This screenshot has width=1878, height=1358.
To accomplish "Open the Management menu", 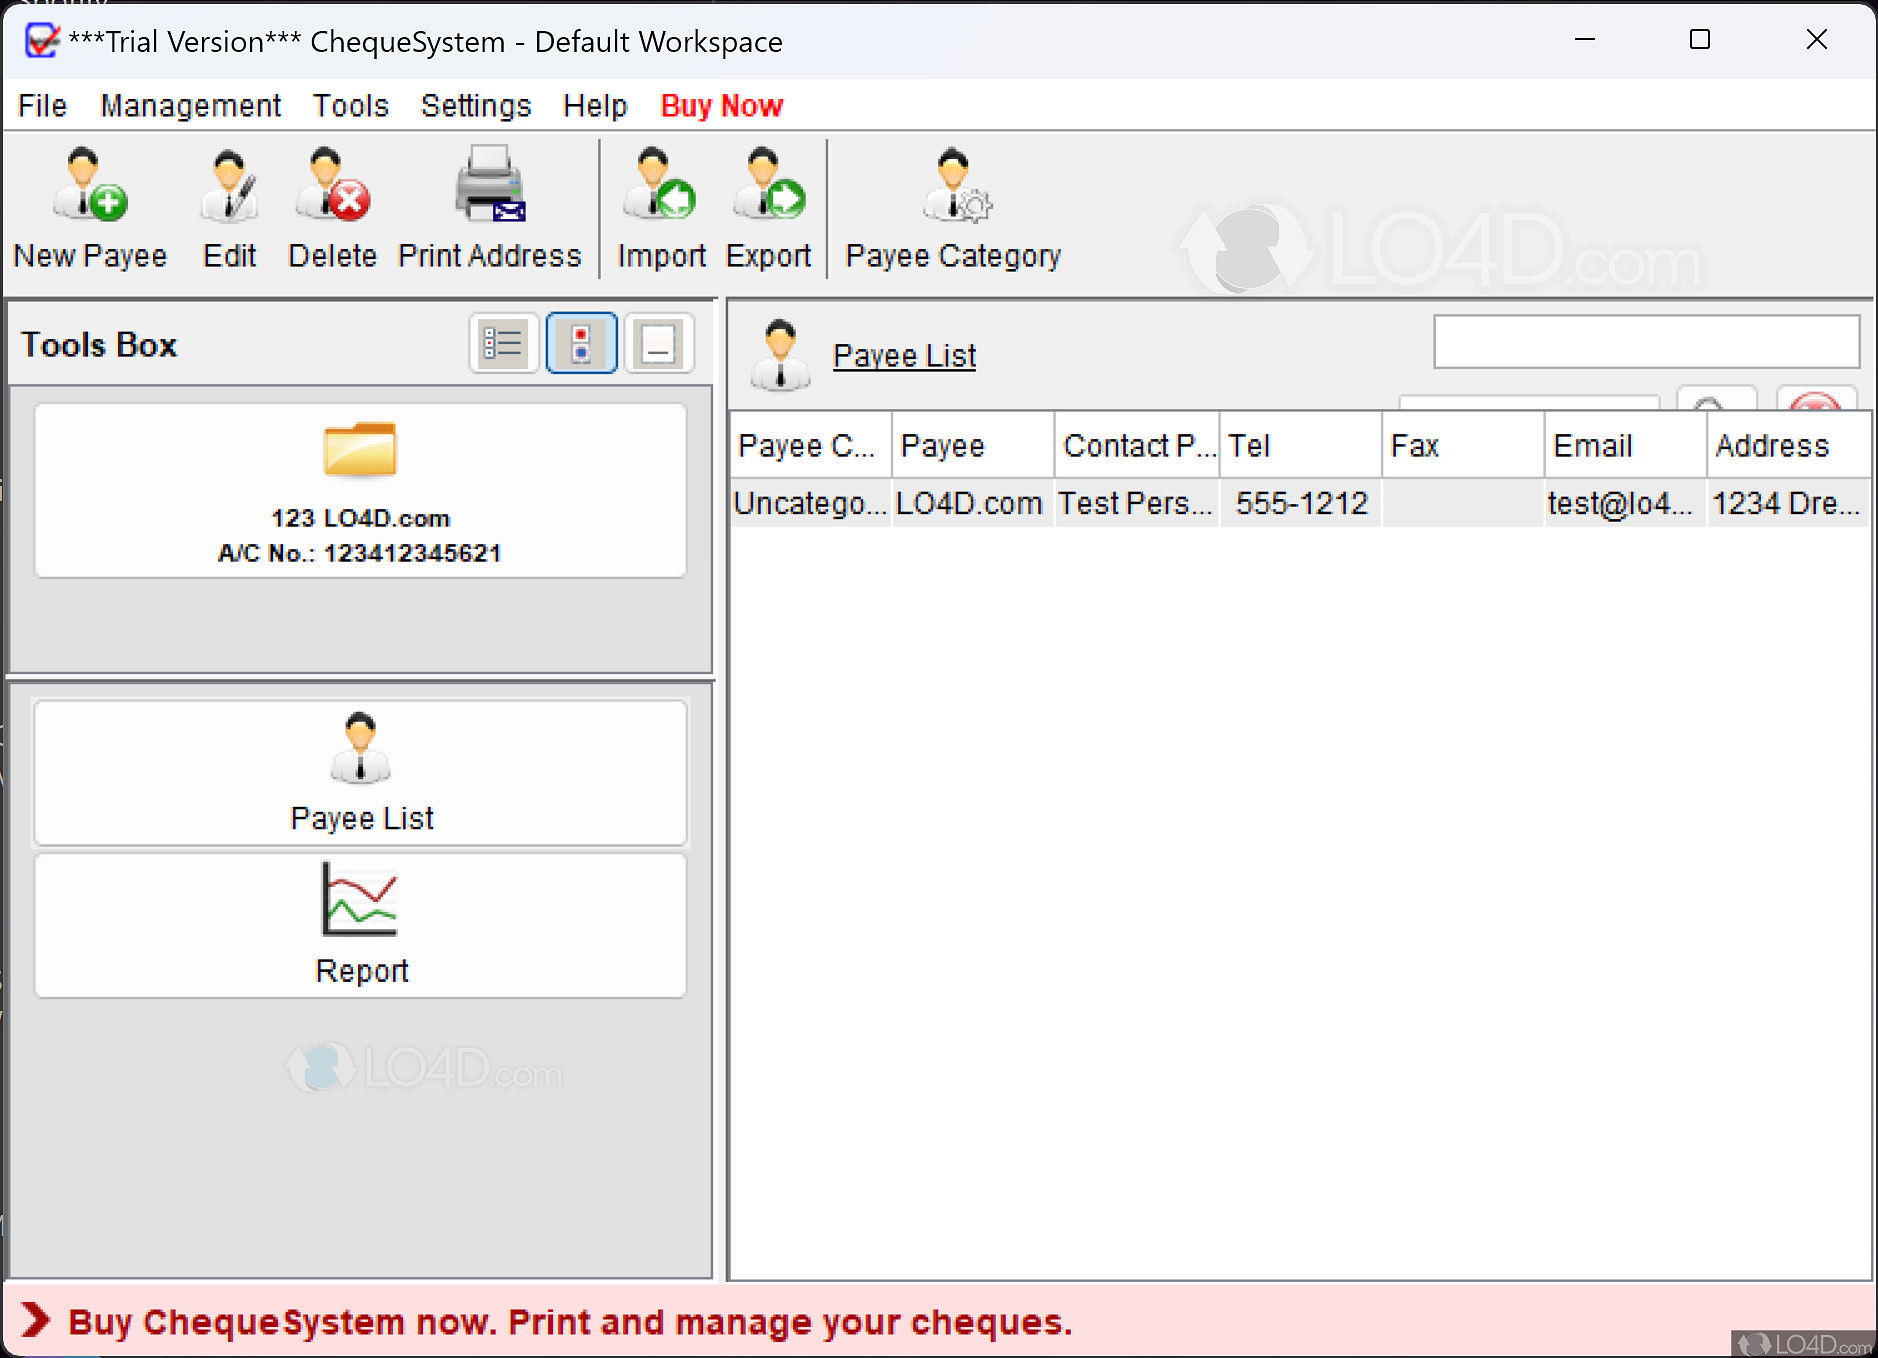I will tap(190, 106).
